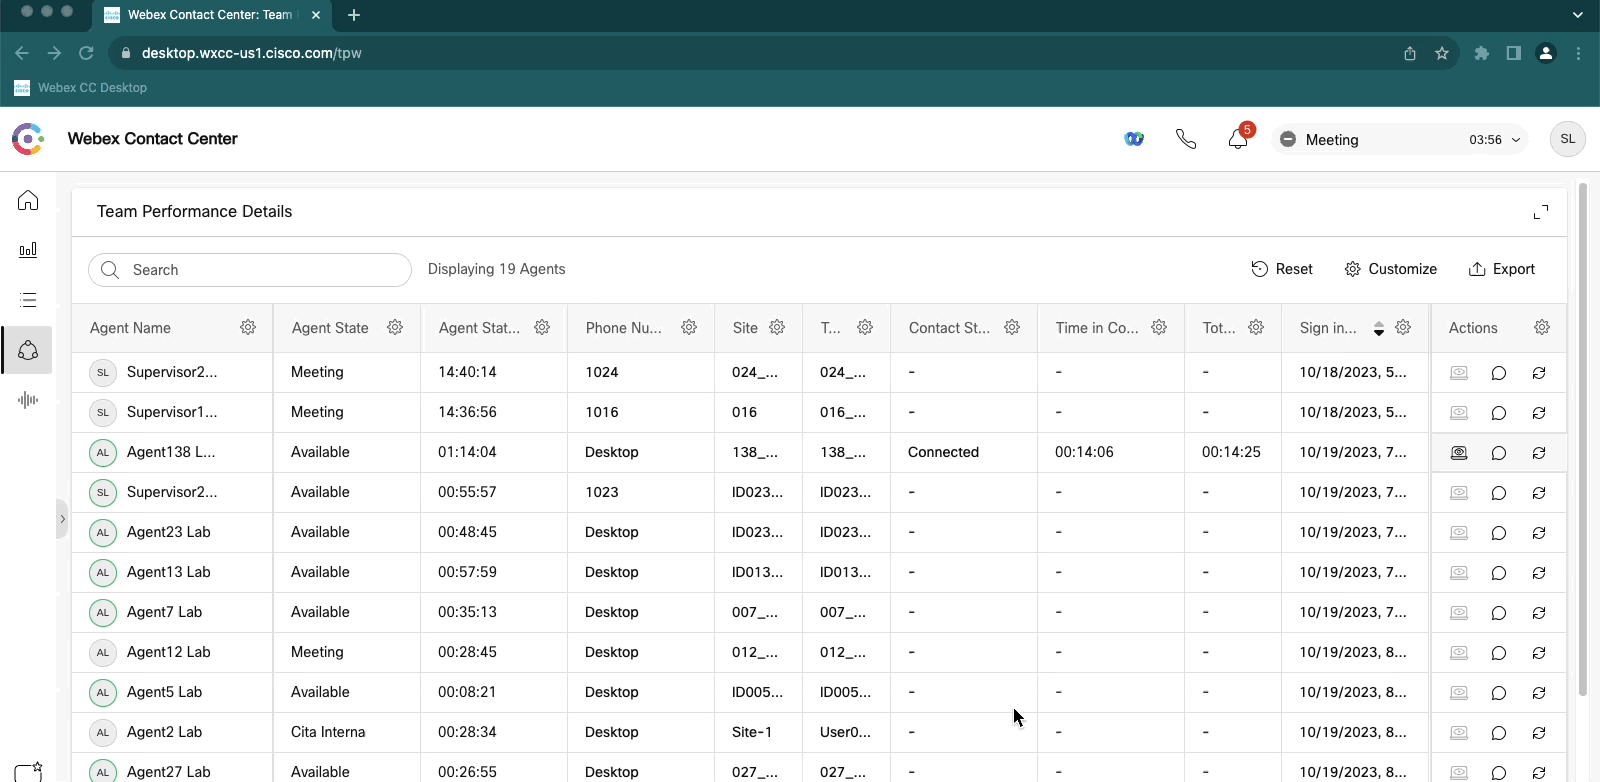Open Agent Name column settings gear
Screen dimensions: 1600x782
[x=248, y=328]
